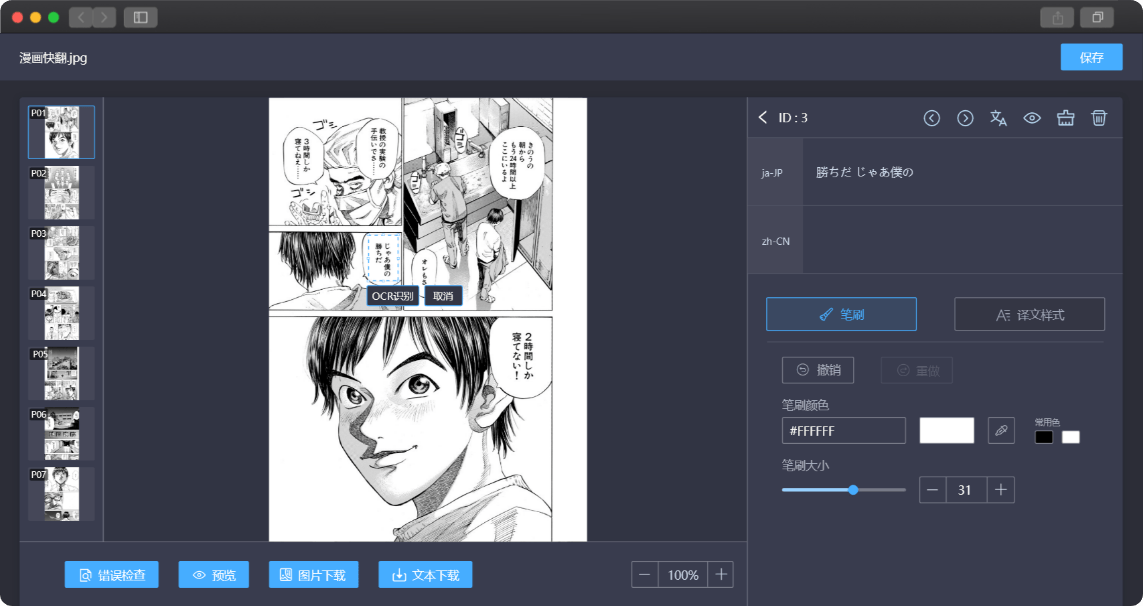This screenshot has height=606, width=1143.
Task: Toggle the sidebar view in title bar
Action: point(140,17)
